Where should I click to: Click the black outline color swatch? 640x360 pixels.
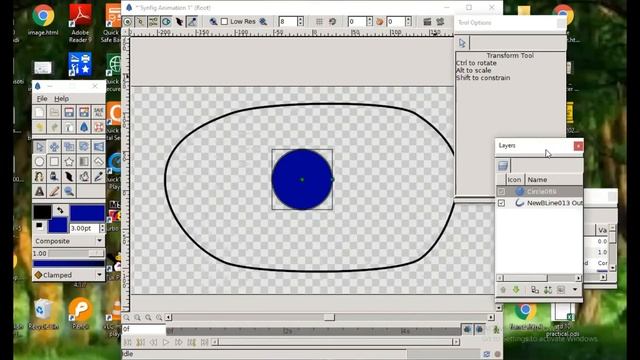coord(42,212)
